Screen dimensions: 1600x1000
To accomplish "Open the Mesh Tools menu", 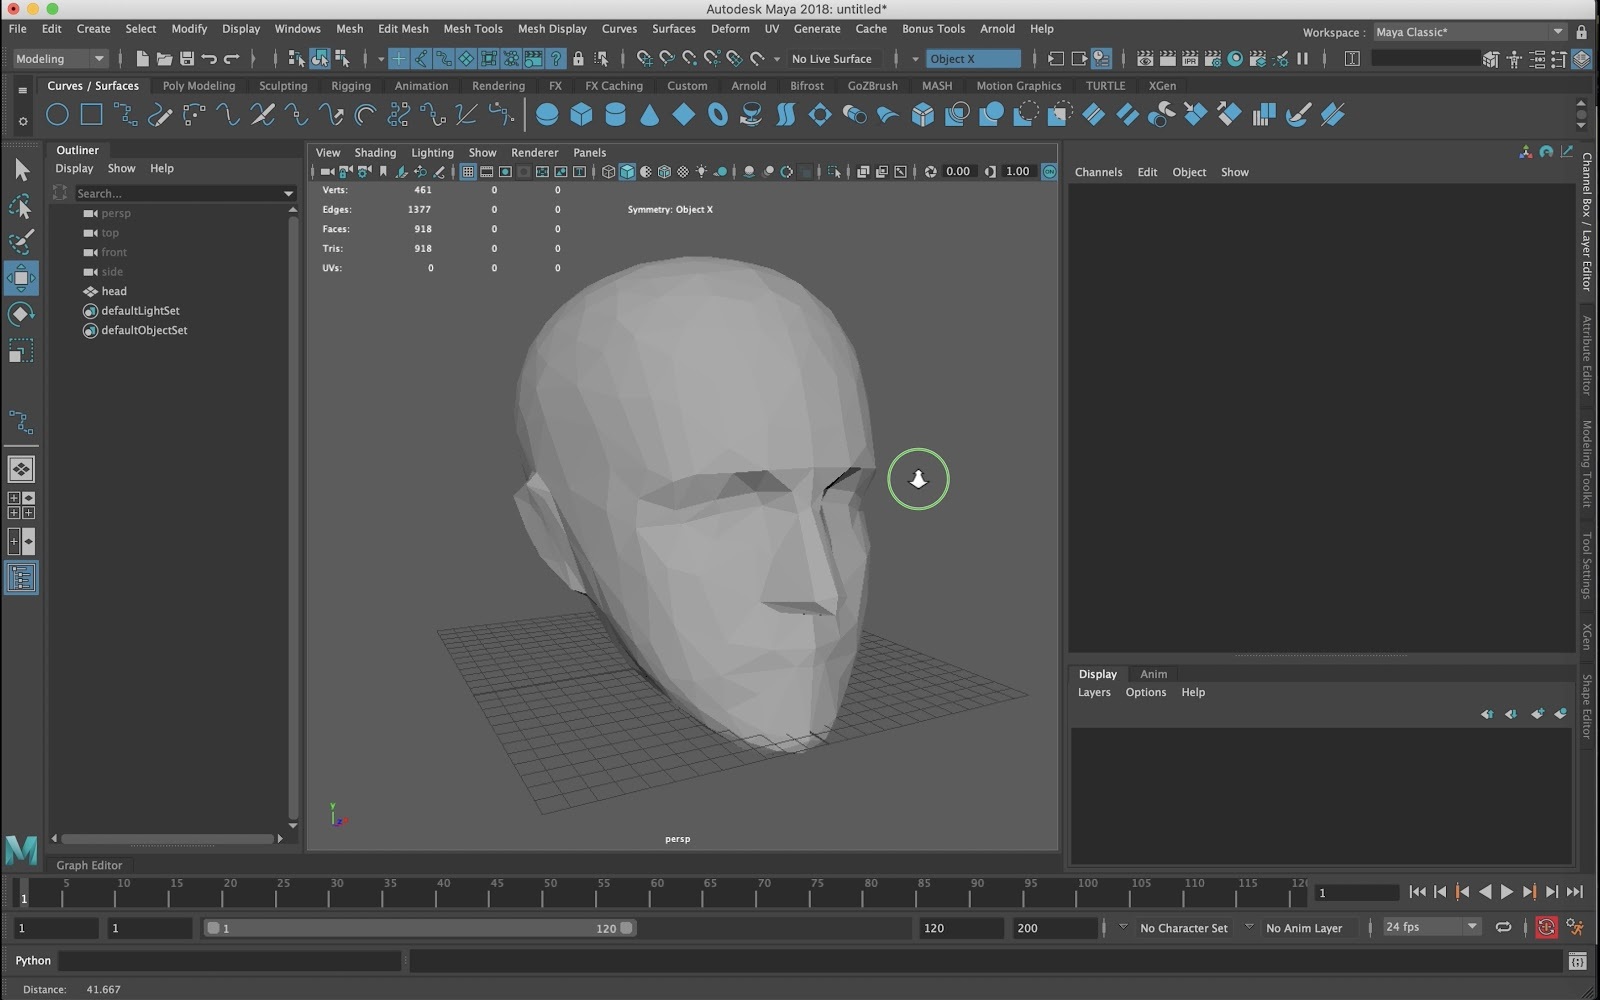I will [472, 29].
